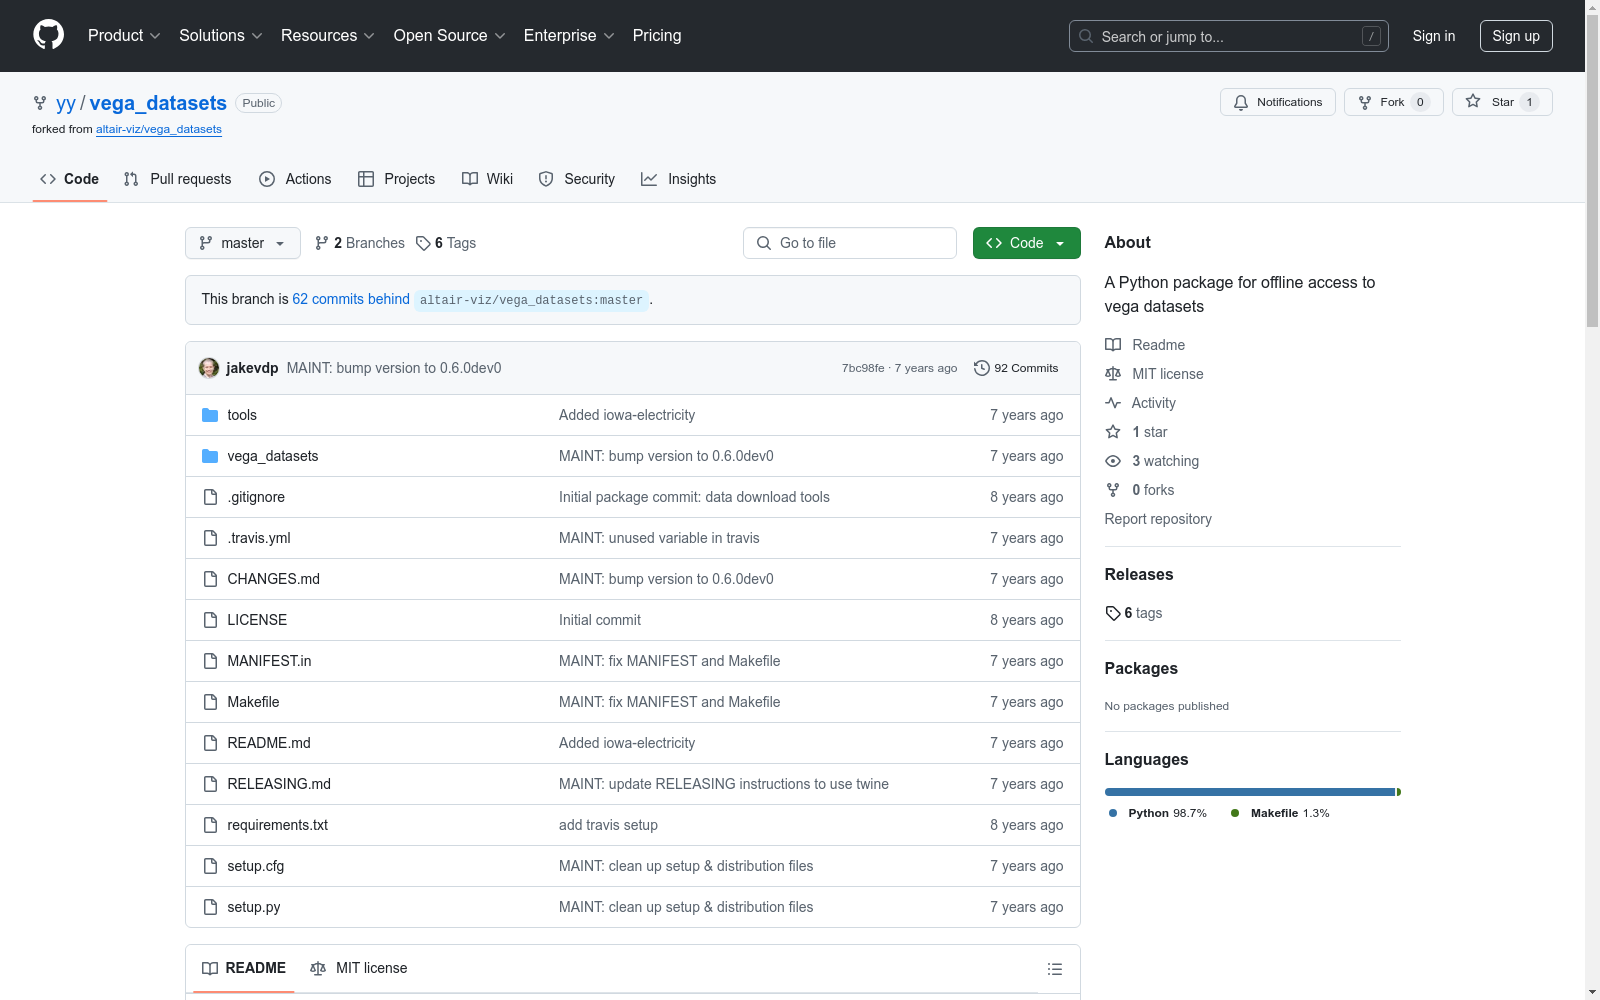Click the vega_datasets folder icon
This screenshot has height=1000, width=1600.
click(210, 456)
